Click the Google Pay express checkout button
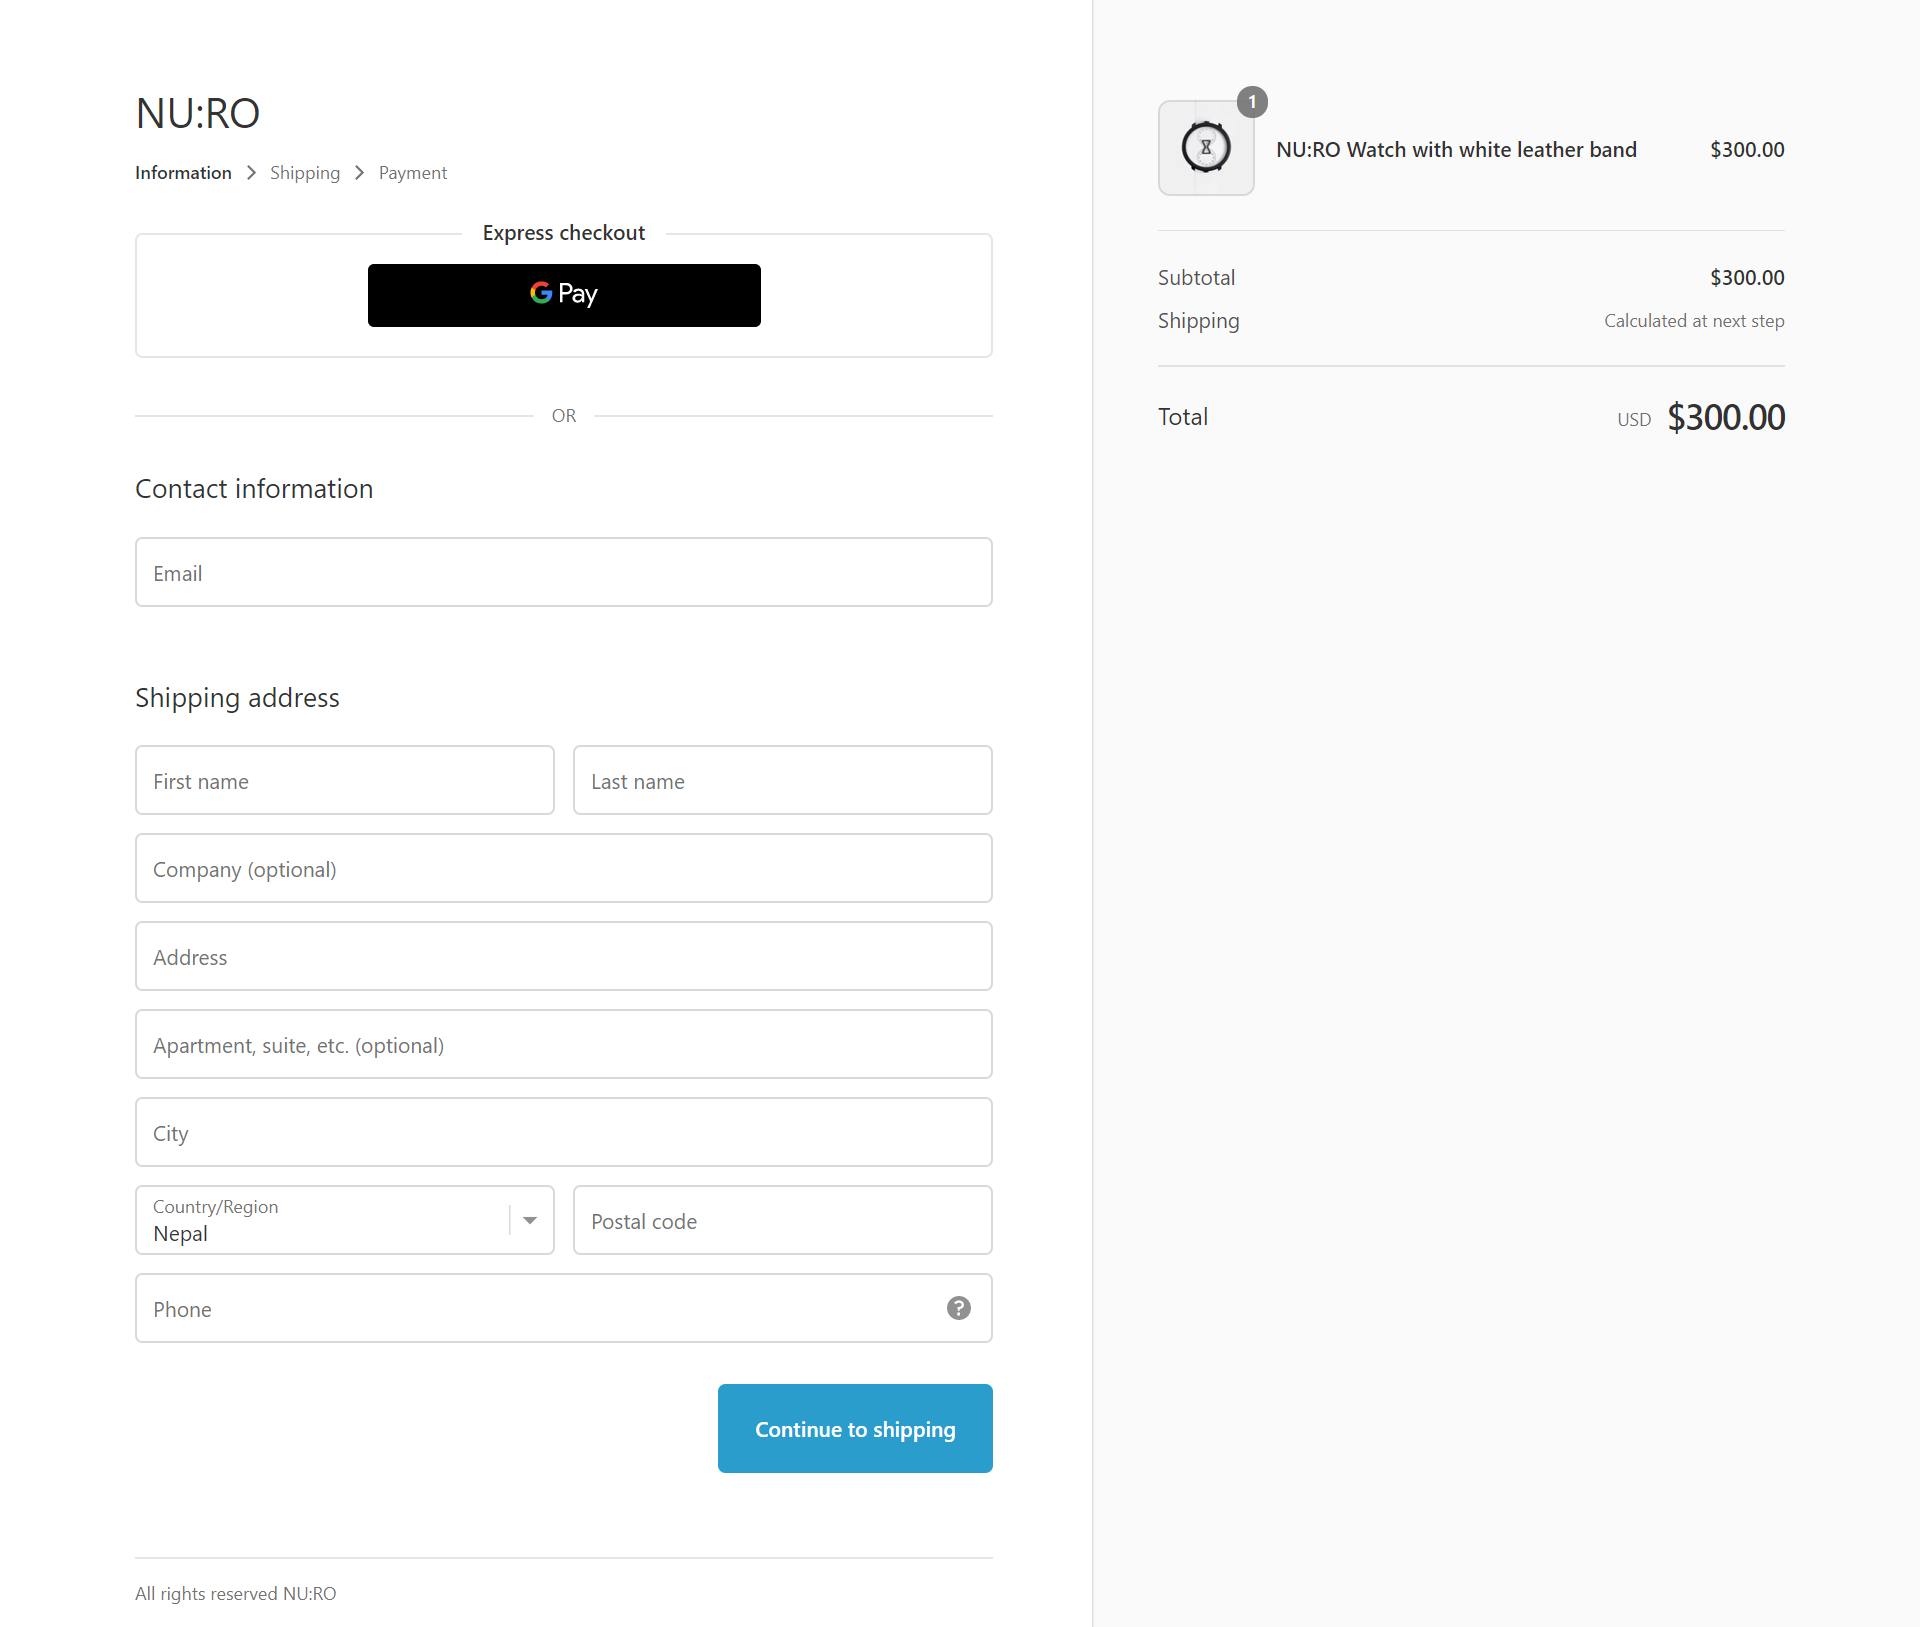Viewport: 1920px width, 1627px height. [x=563, y=294]
